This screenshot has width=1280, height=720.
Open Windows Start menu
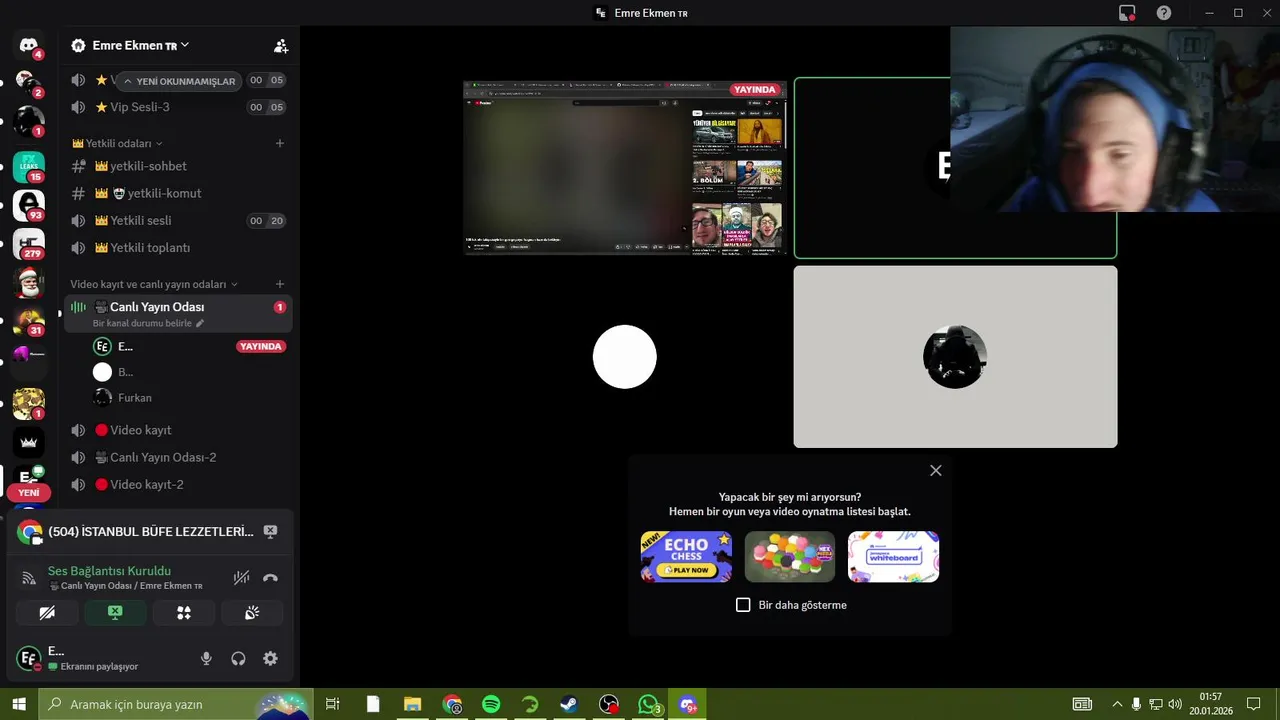point(18,704)
